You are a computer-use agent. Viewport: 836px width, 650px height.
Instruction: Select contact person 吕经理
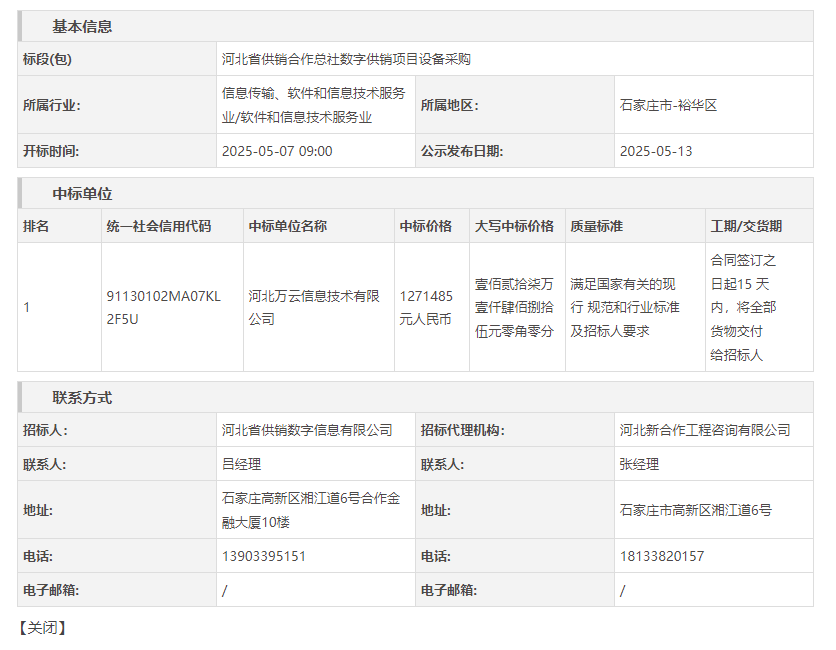[242, 464]
